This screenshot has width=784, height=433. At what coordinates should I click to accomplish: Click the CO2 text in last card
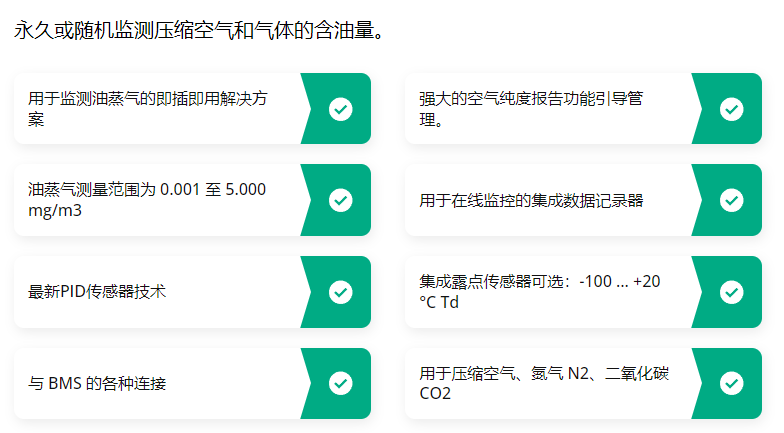coord(435,394)
